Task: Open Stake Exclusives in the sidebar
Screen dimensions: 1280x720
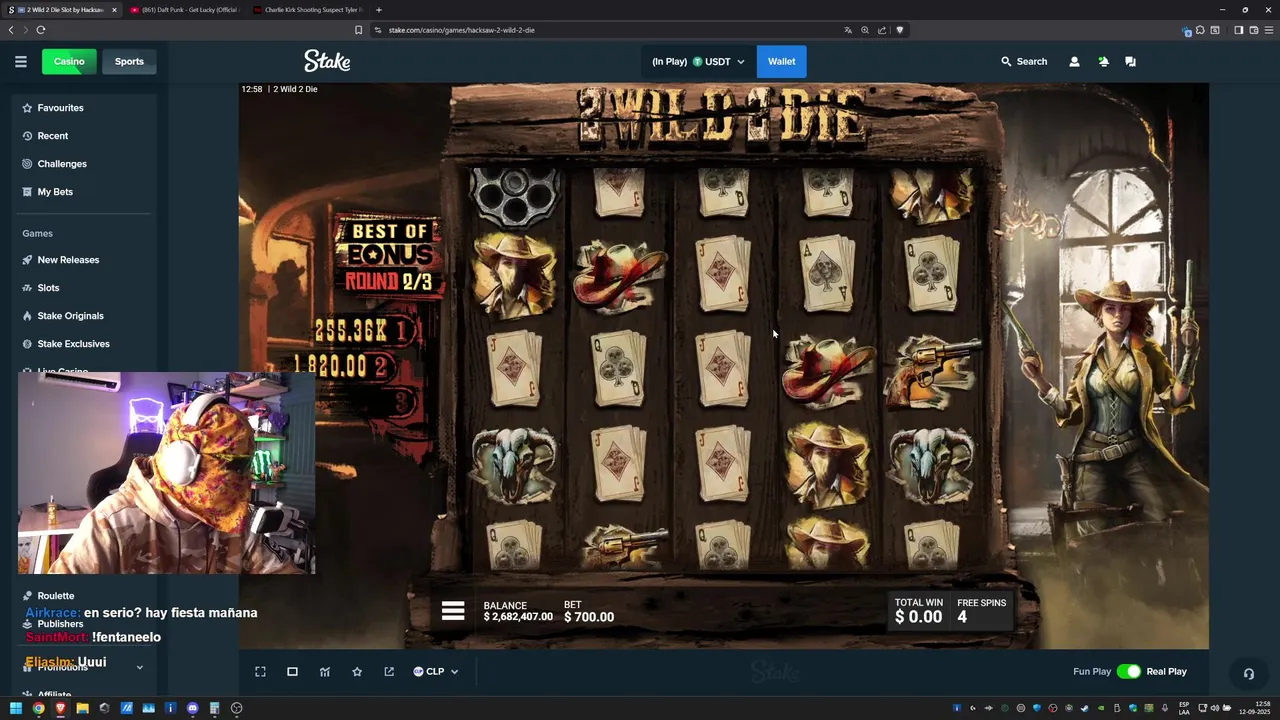Action: (85, 343)
